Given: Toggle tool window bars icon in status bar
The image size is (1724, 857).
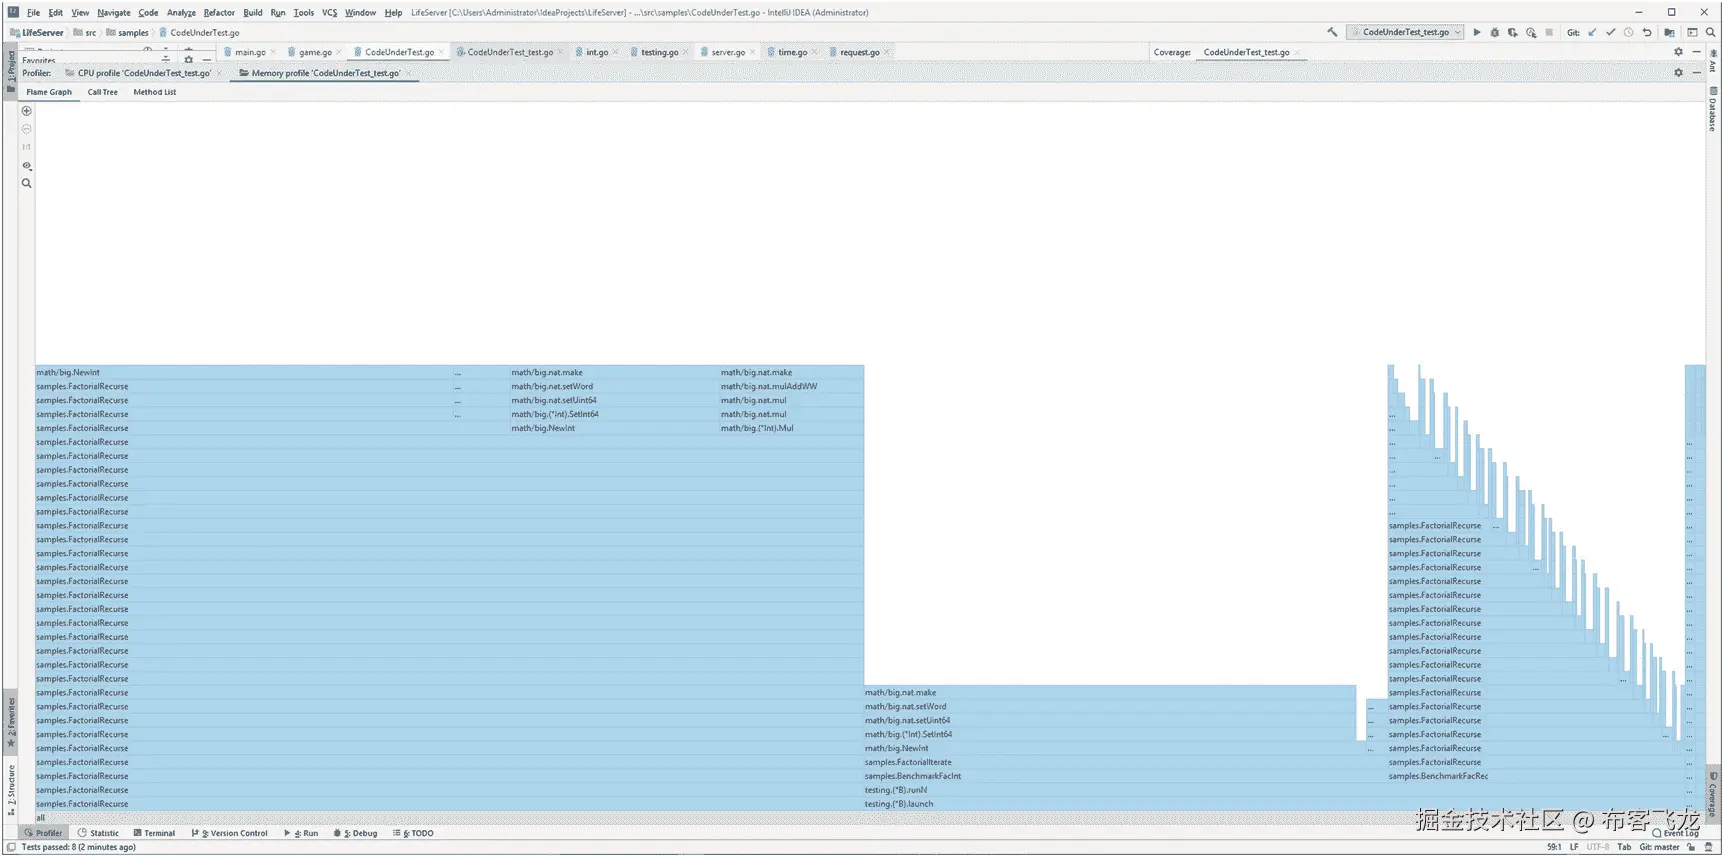Looking at the screenshot, I should (x=10, y=847).
